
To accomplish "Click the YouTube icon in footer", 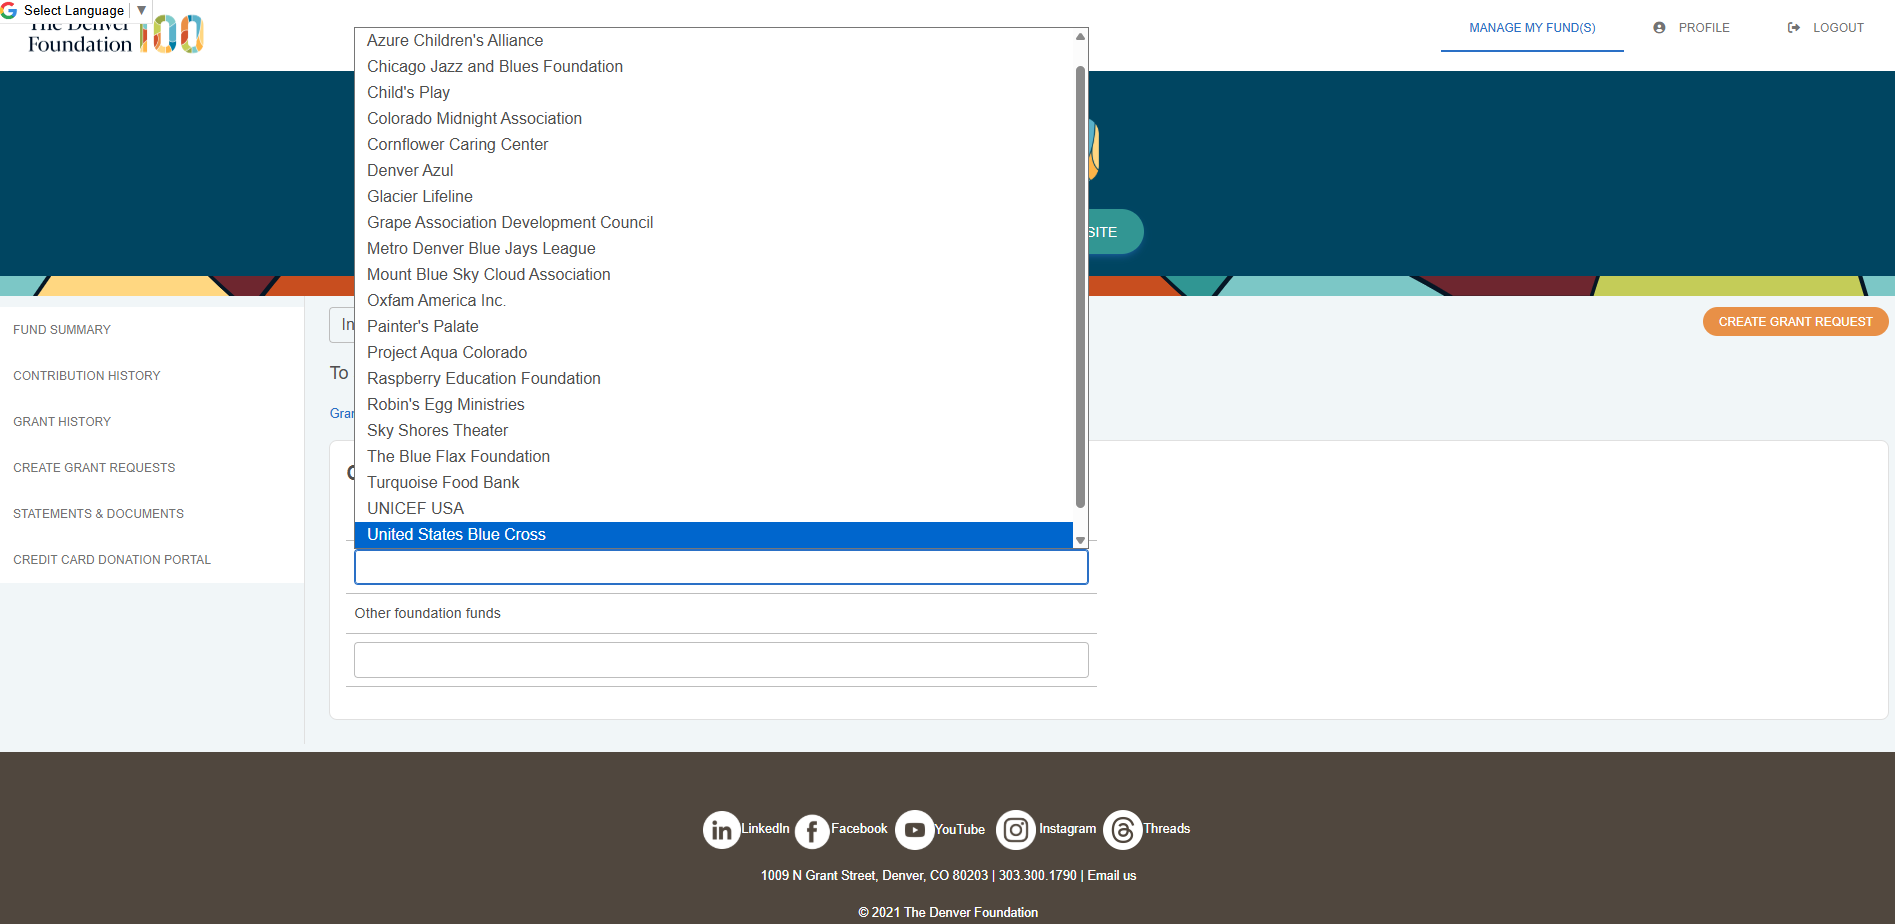I will coord(914,830).
